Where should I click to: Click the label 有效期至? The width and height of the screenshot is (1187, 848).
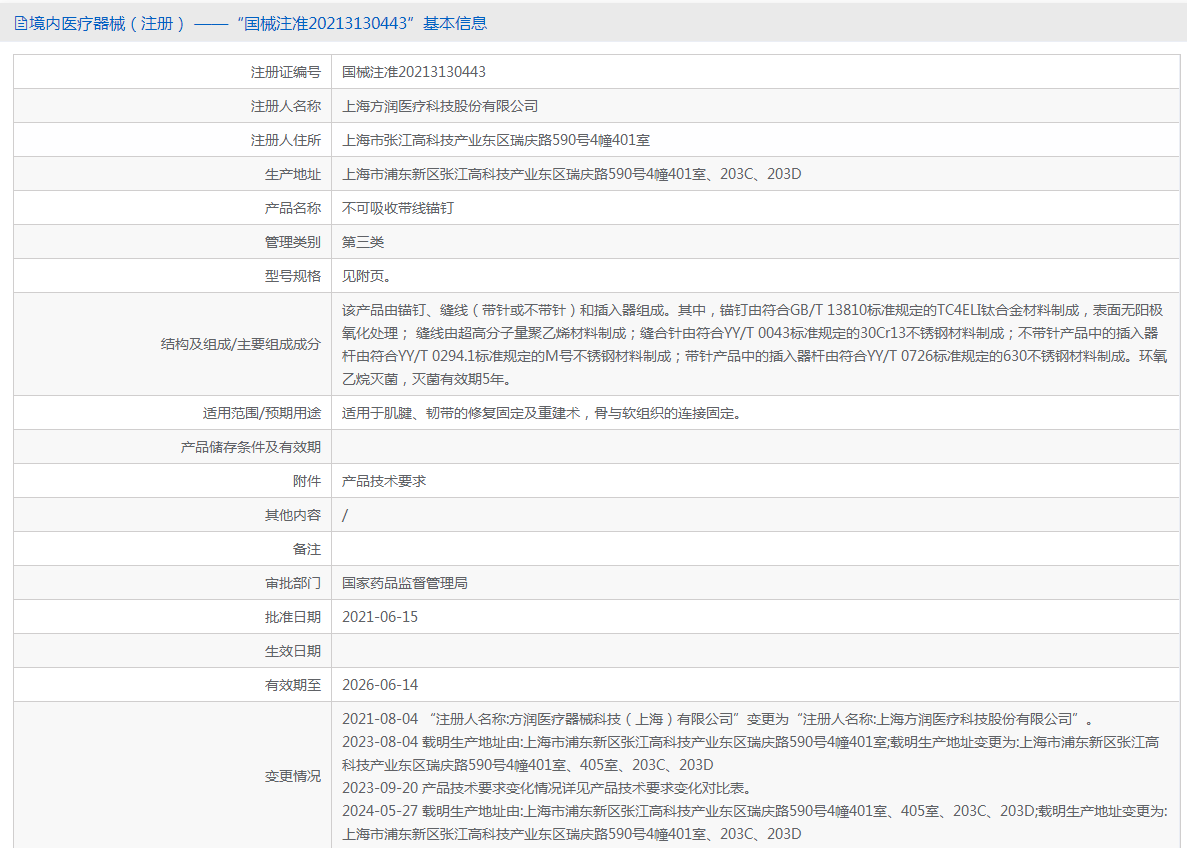point(293,686)
